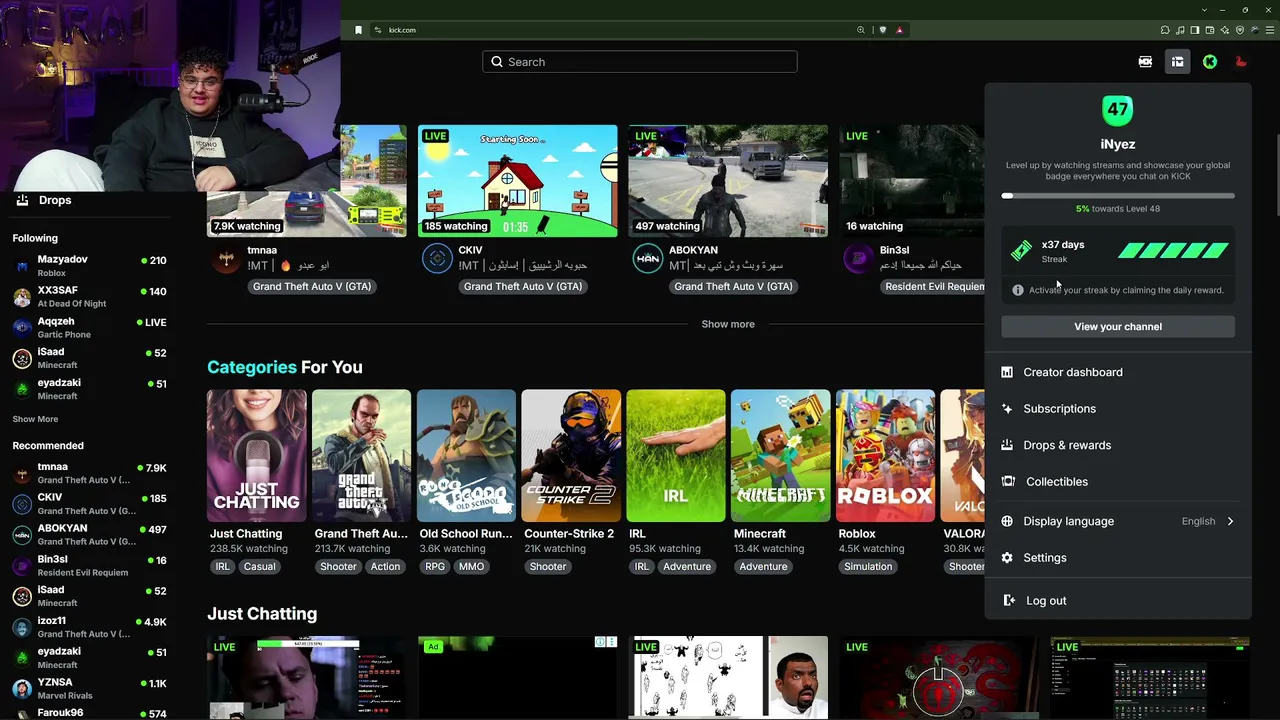Click the level progress bar
Viewport: 1280px width, 720px height.
[x=1118, y=196]
